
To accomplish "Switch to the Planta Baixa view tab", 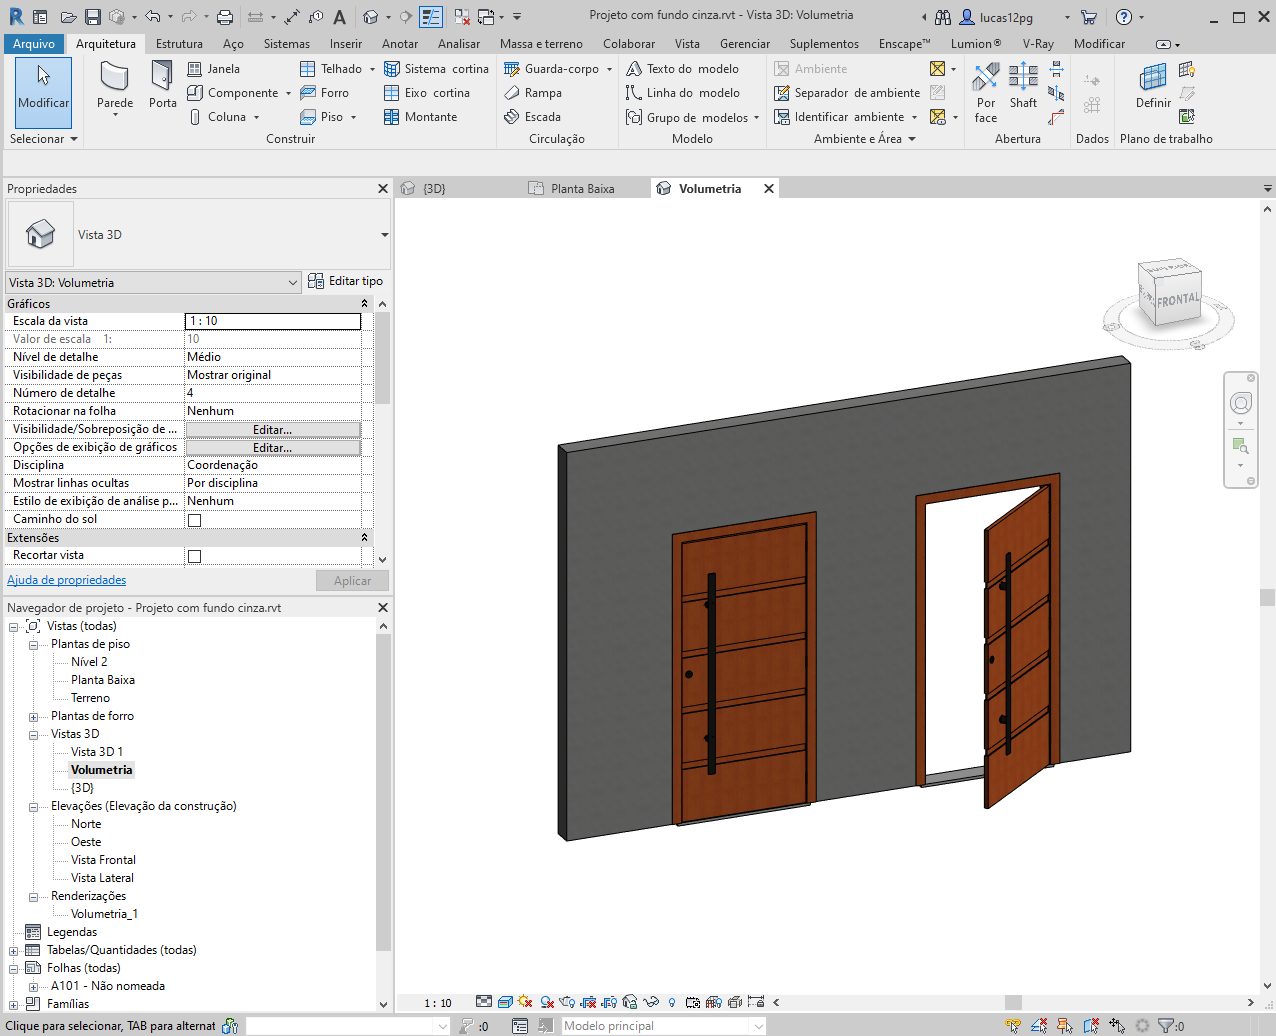I will pyautogui.click(x=582, y=189).
